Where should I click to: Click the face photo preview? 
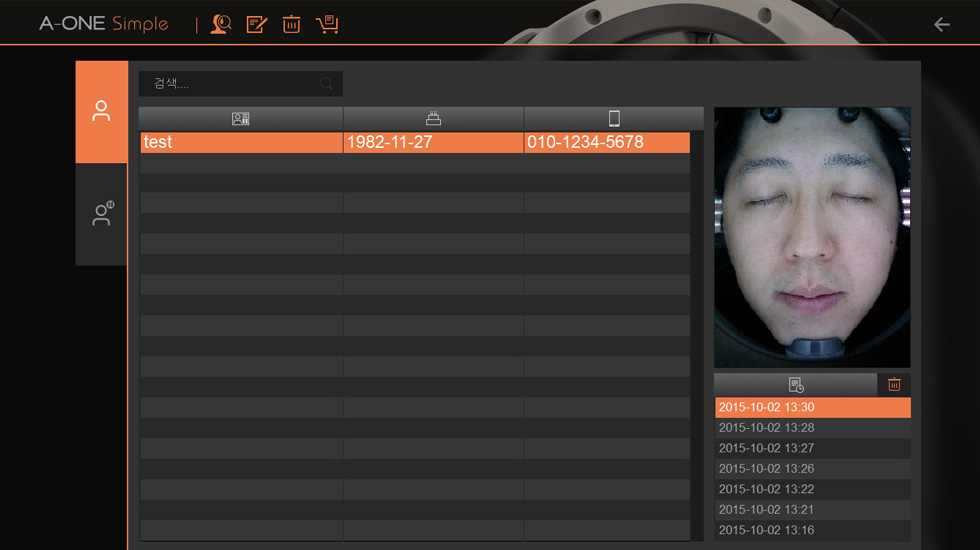click(x=812, y=237)
